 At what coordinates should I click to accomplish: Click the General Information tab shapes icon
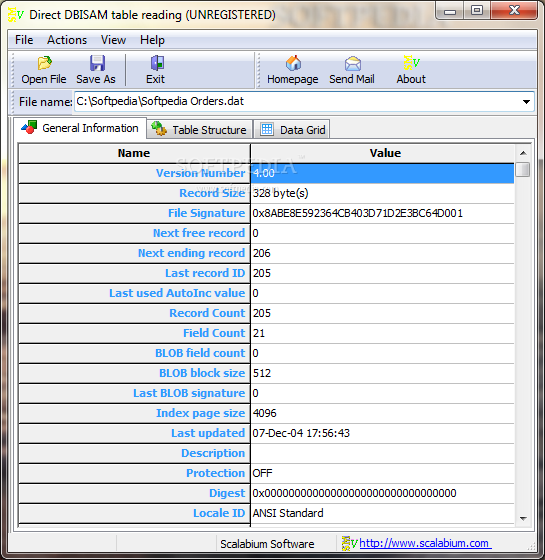point(29,128)
